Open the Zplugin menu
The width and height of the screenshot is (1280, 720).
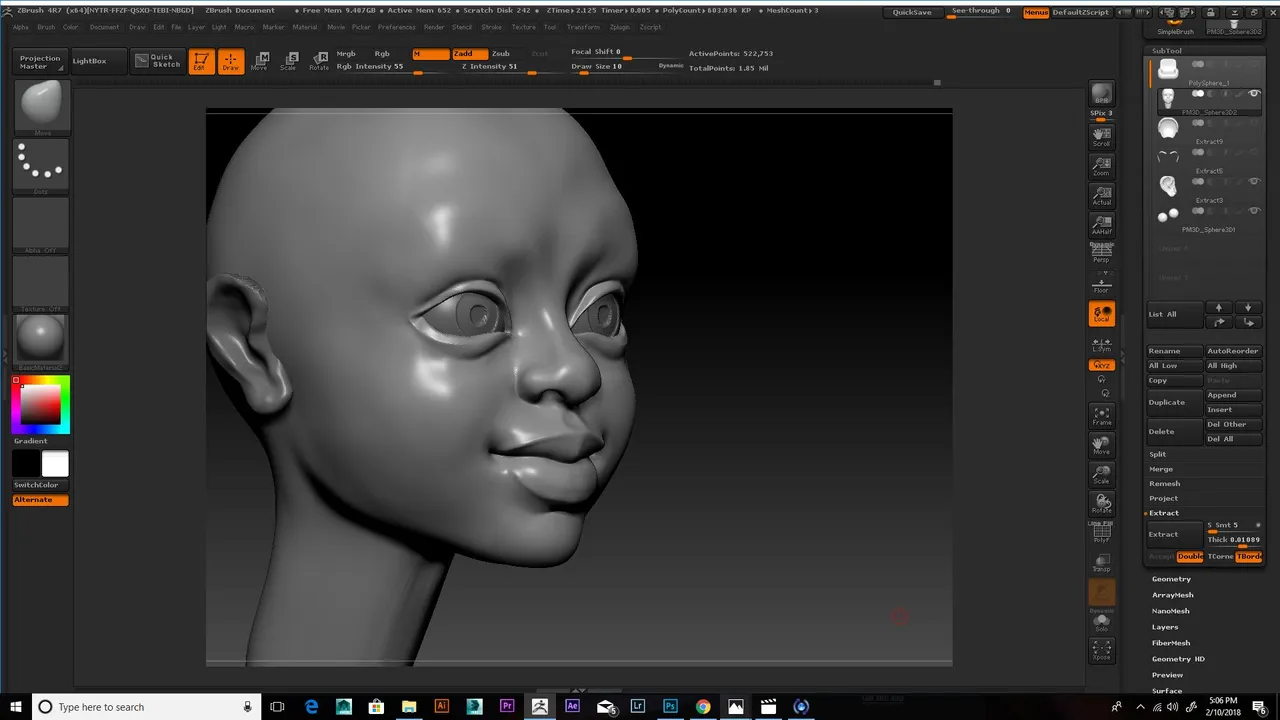tap(620, 27)
